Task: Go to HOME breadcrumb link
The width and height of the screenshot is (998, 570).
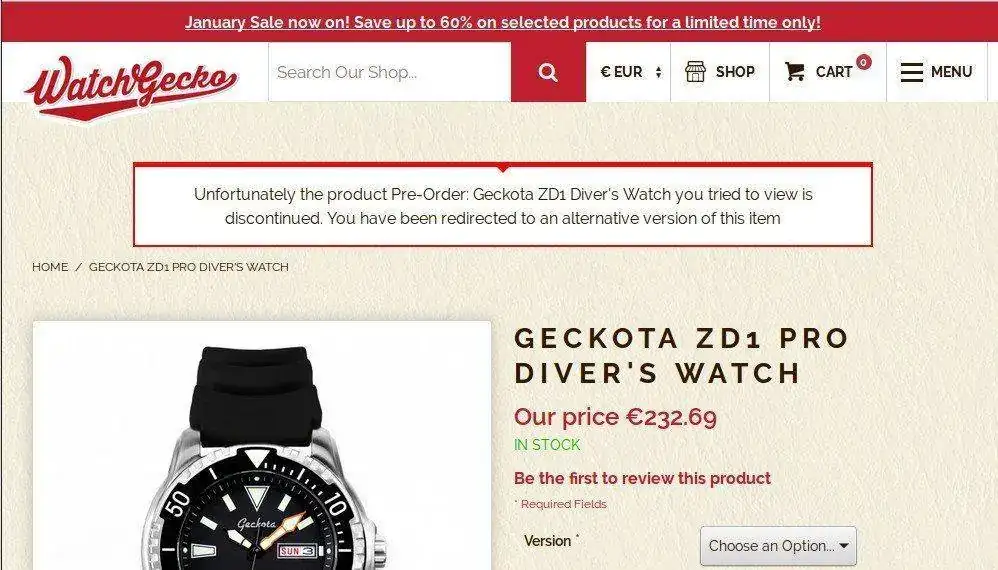Action: click(x=50, y=267)
